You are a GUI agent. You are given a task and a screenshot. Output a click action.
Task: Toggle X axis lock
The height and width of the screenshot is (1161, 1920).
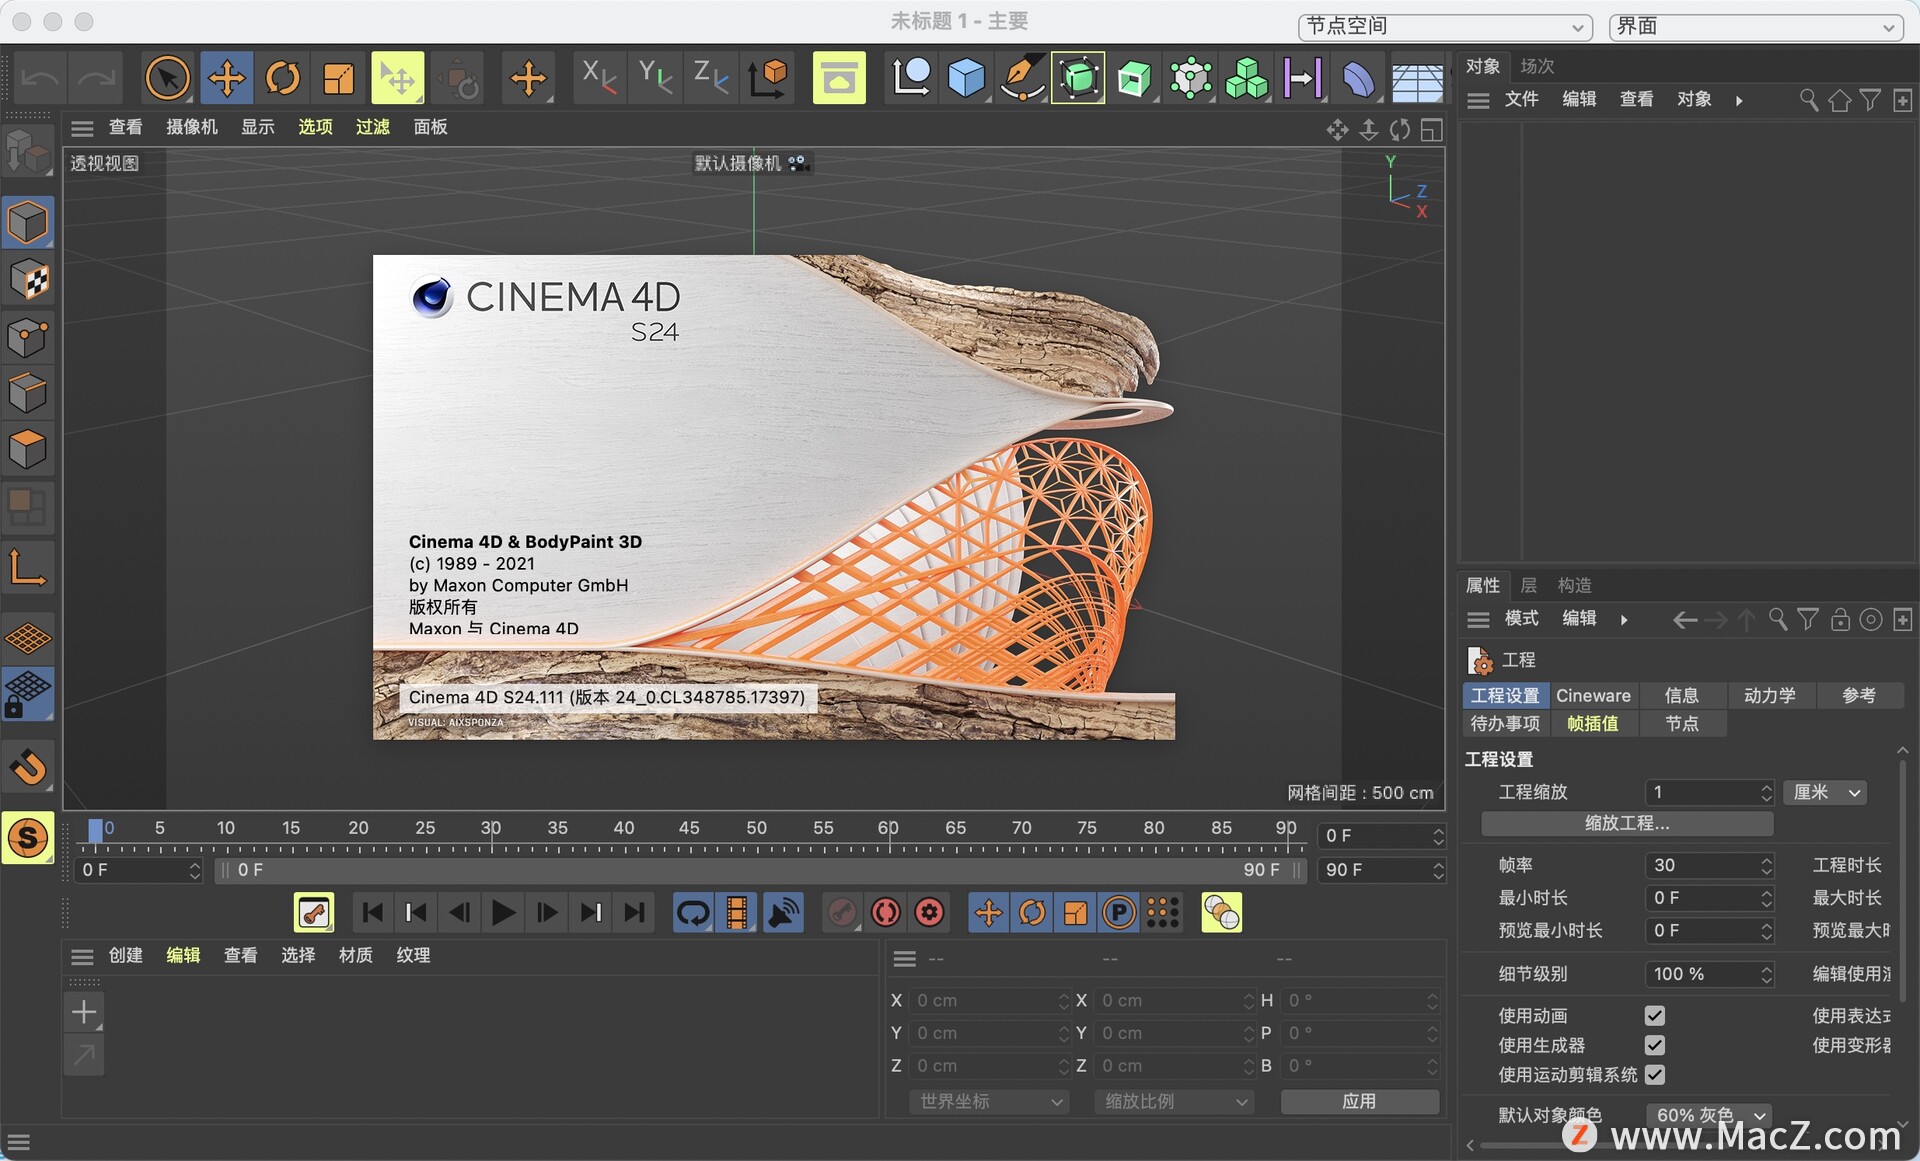599,78
